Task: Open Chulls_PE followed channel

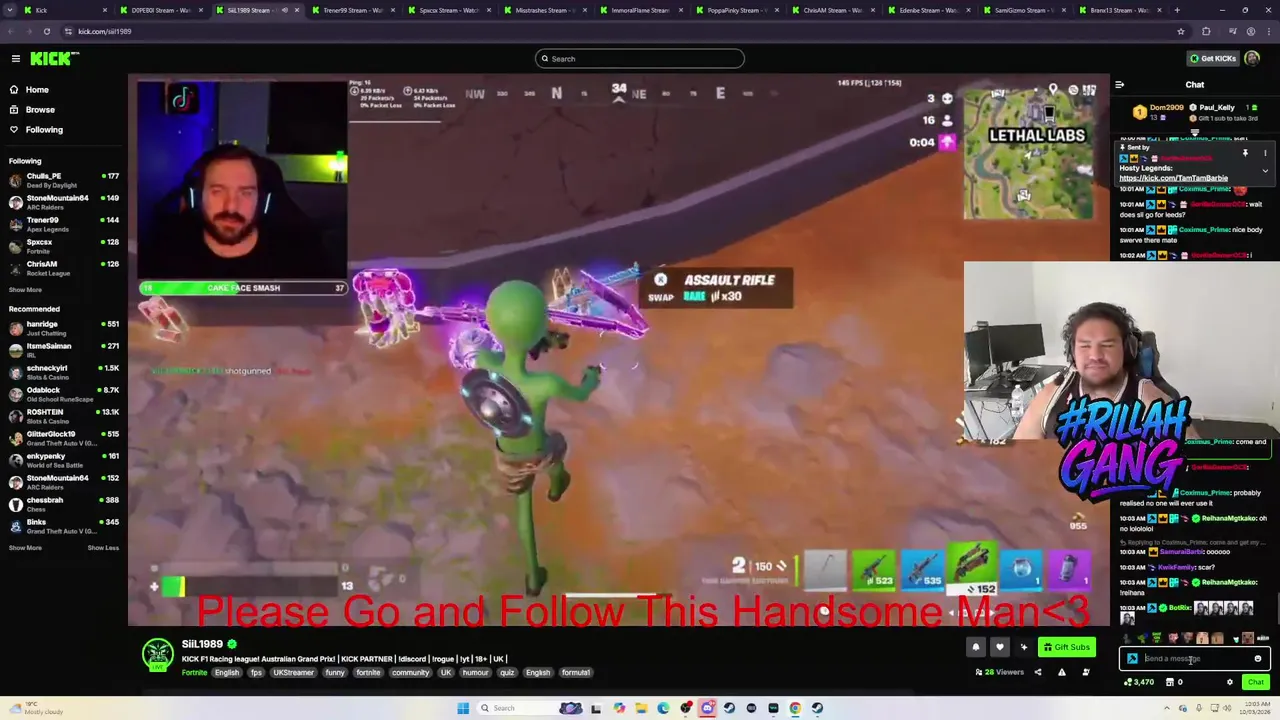Action: tap(64, 180)
